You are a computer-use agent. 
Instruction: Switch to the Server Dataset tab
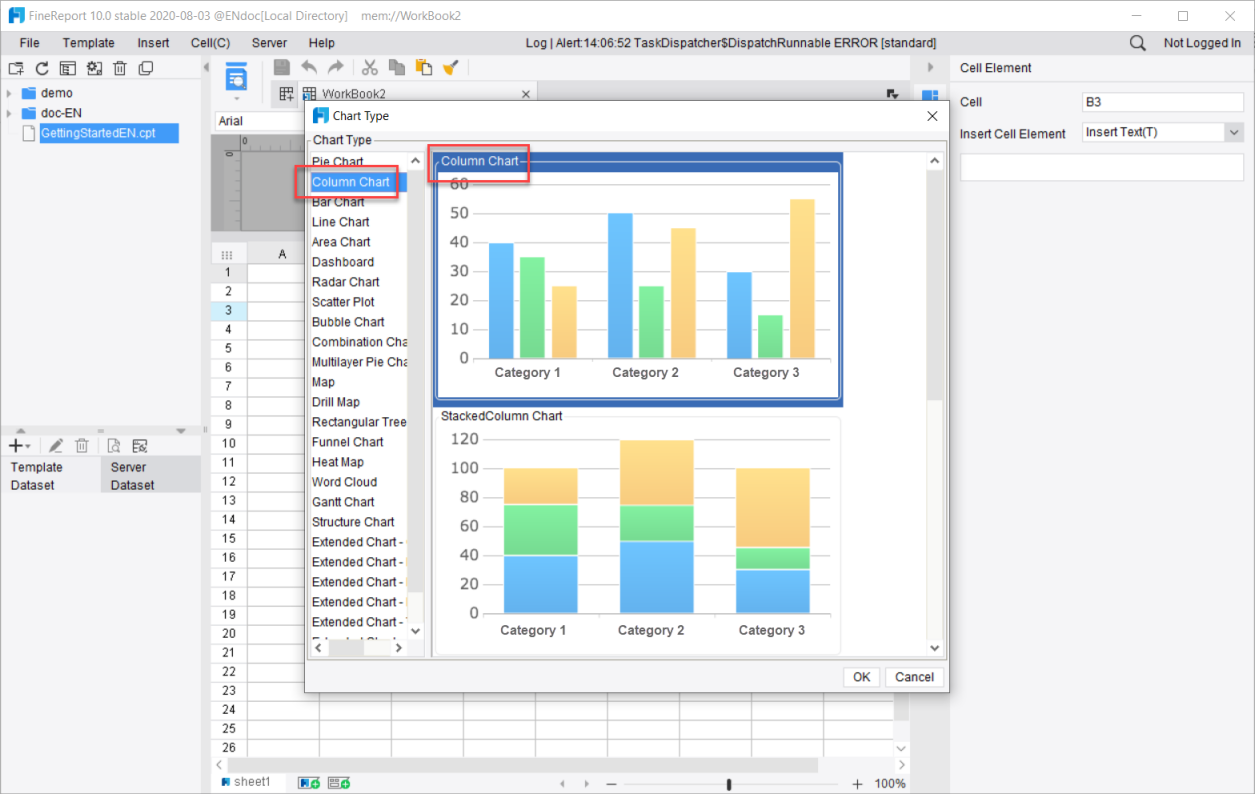click(x=150, y=476)
